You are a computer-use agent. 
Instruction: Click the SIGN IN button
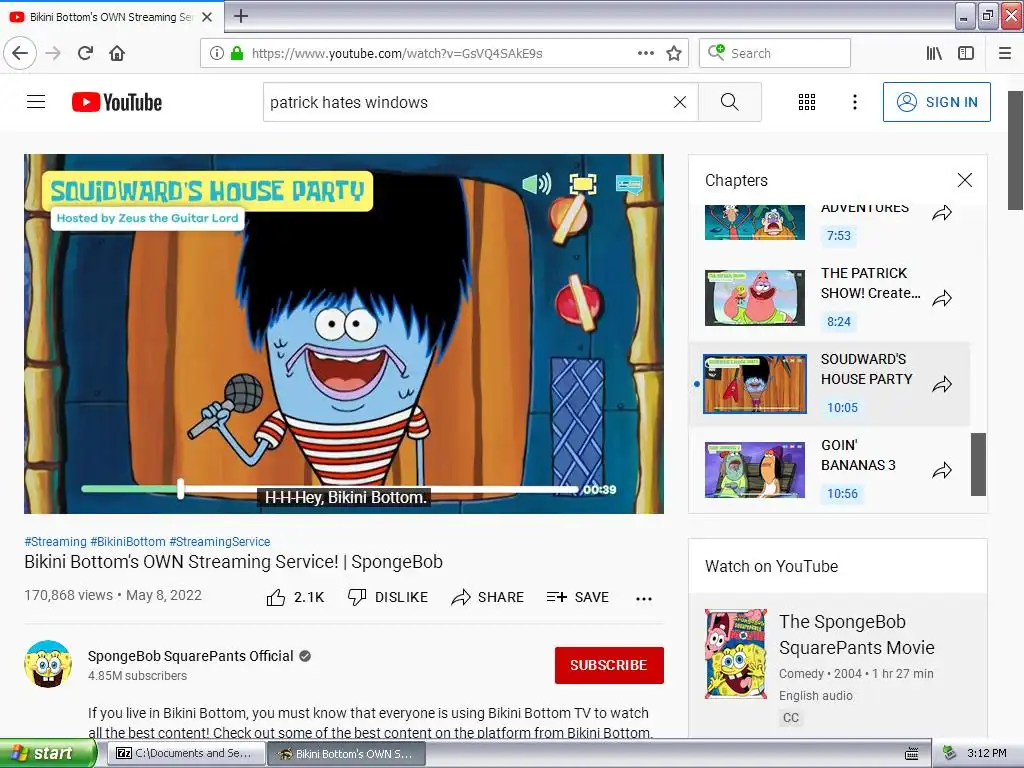(936, 102)
